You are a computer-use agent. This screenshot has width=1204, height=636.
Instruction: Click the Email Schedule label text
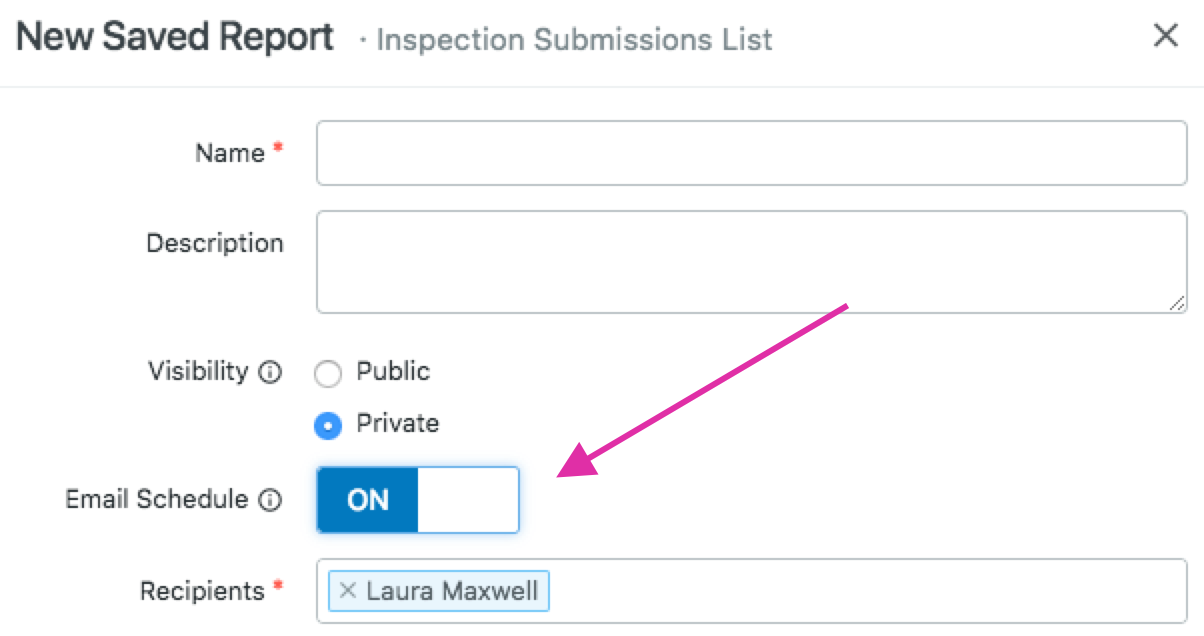coord(156,499)
